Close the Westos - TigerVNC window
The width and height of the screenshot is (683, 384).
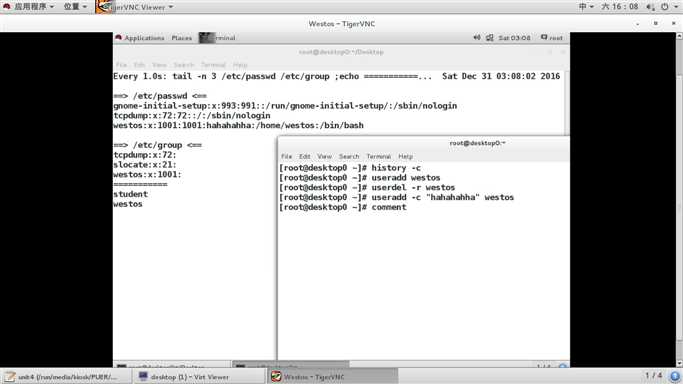(x=673, y=24)
